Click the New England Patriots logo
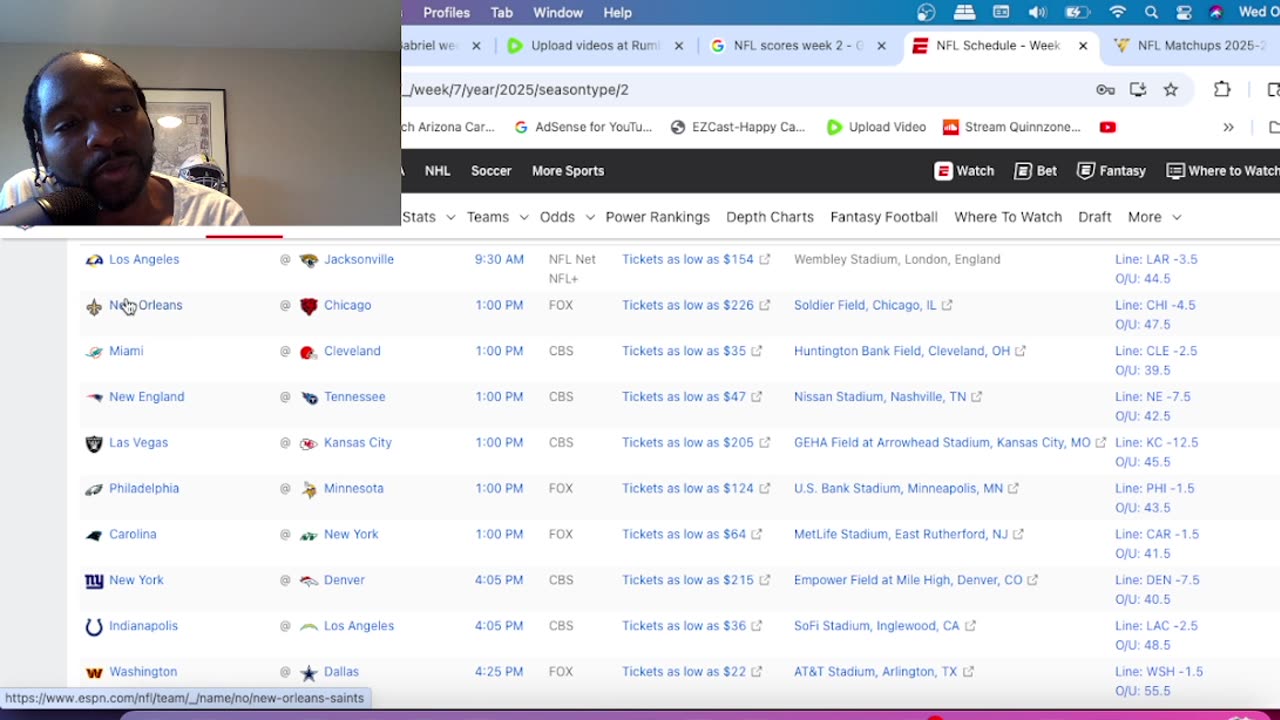The width and height of the screenshot is (1280, 720). point(94,398)
